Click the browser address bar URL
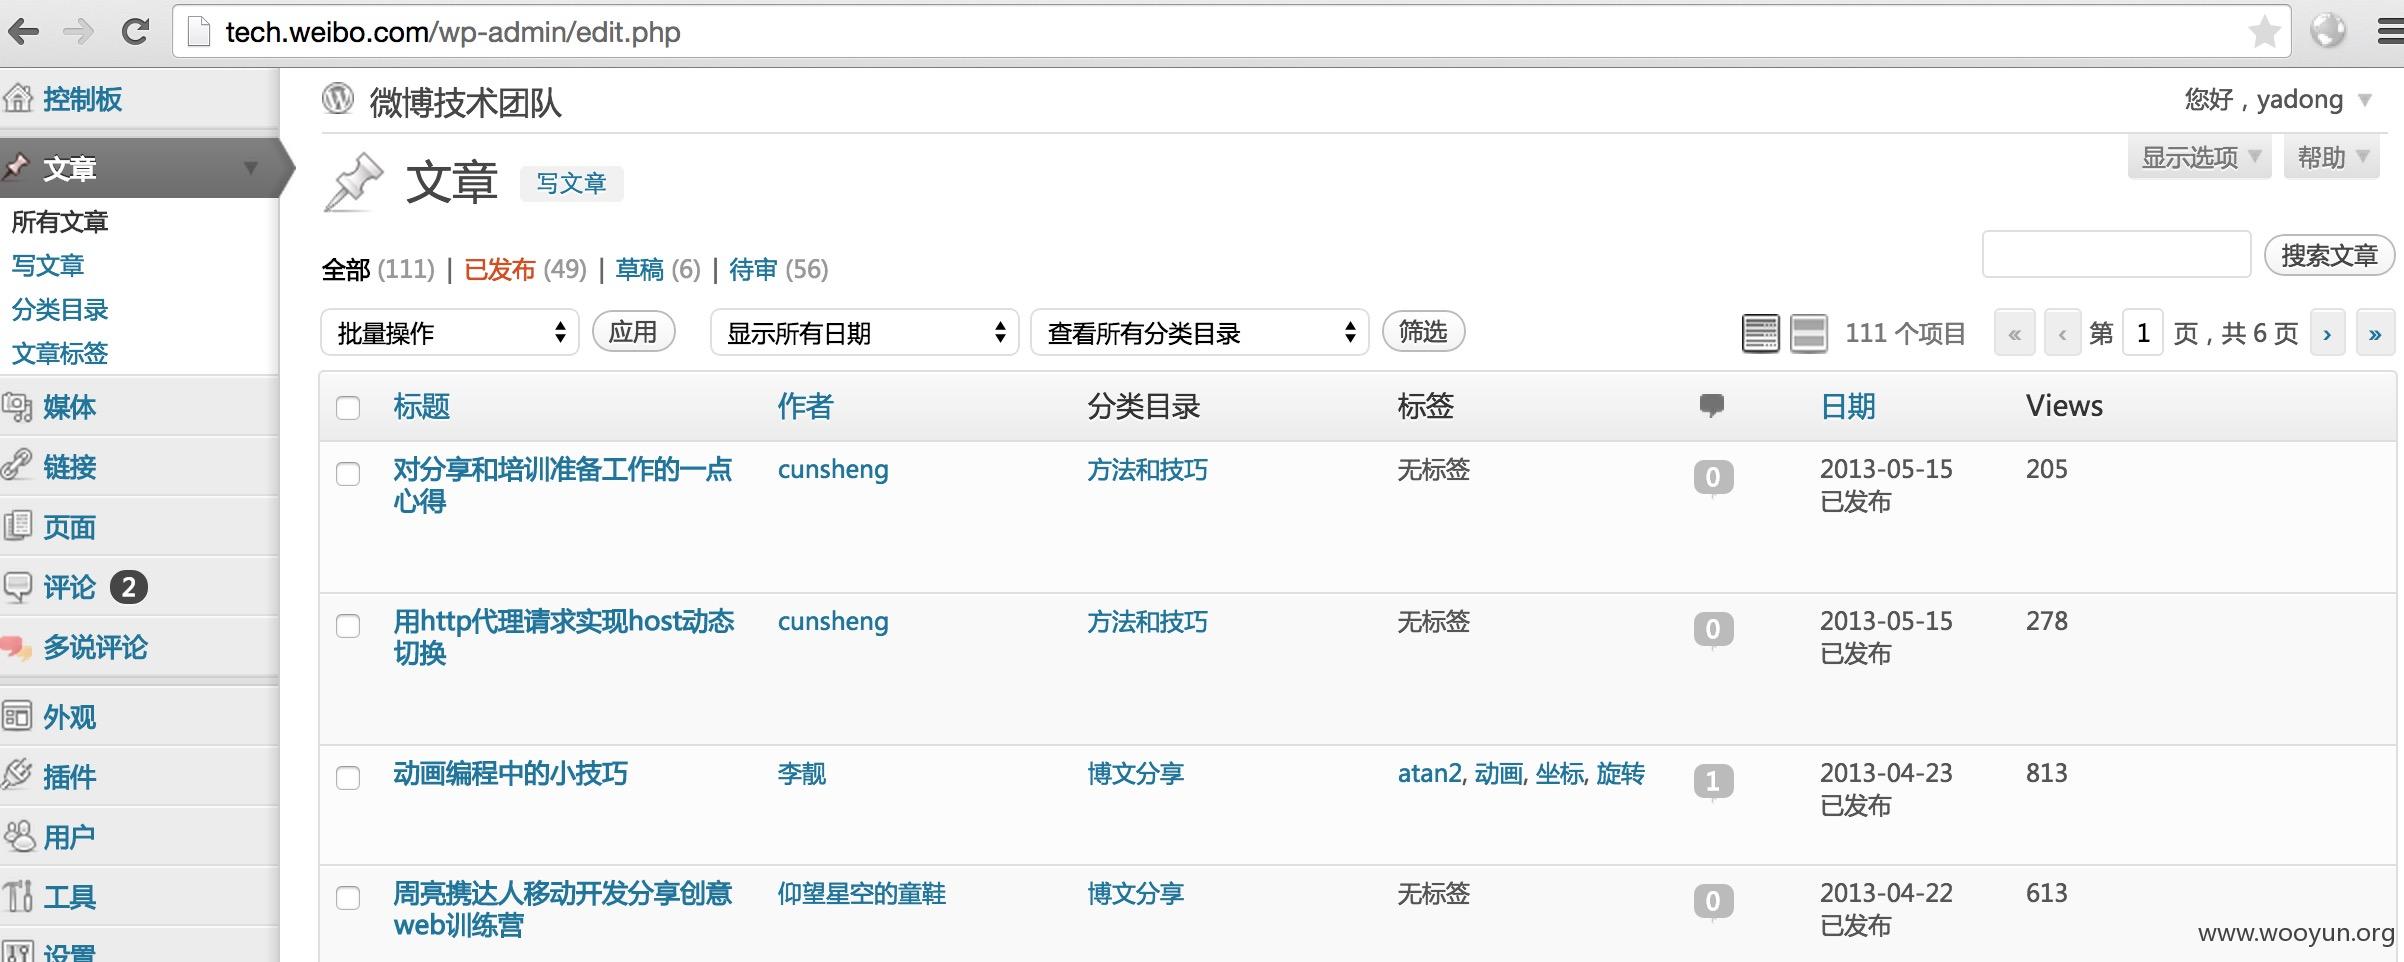The height and width of the screenshot is (962, 2404). (452, 32)
